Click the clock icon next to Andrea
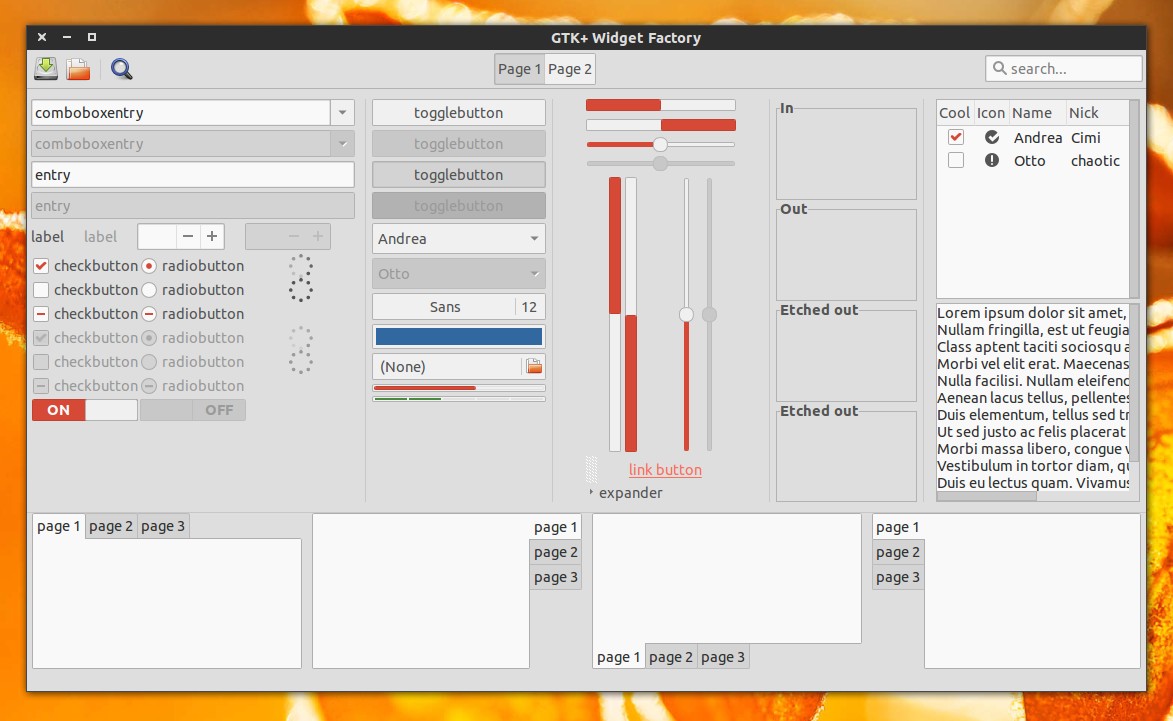The image size is (1173, 721). coord(991,137)
